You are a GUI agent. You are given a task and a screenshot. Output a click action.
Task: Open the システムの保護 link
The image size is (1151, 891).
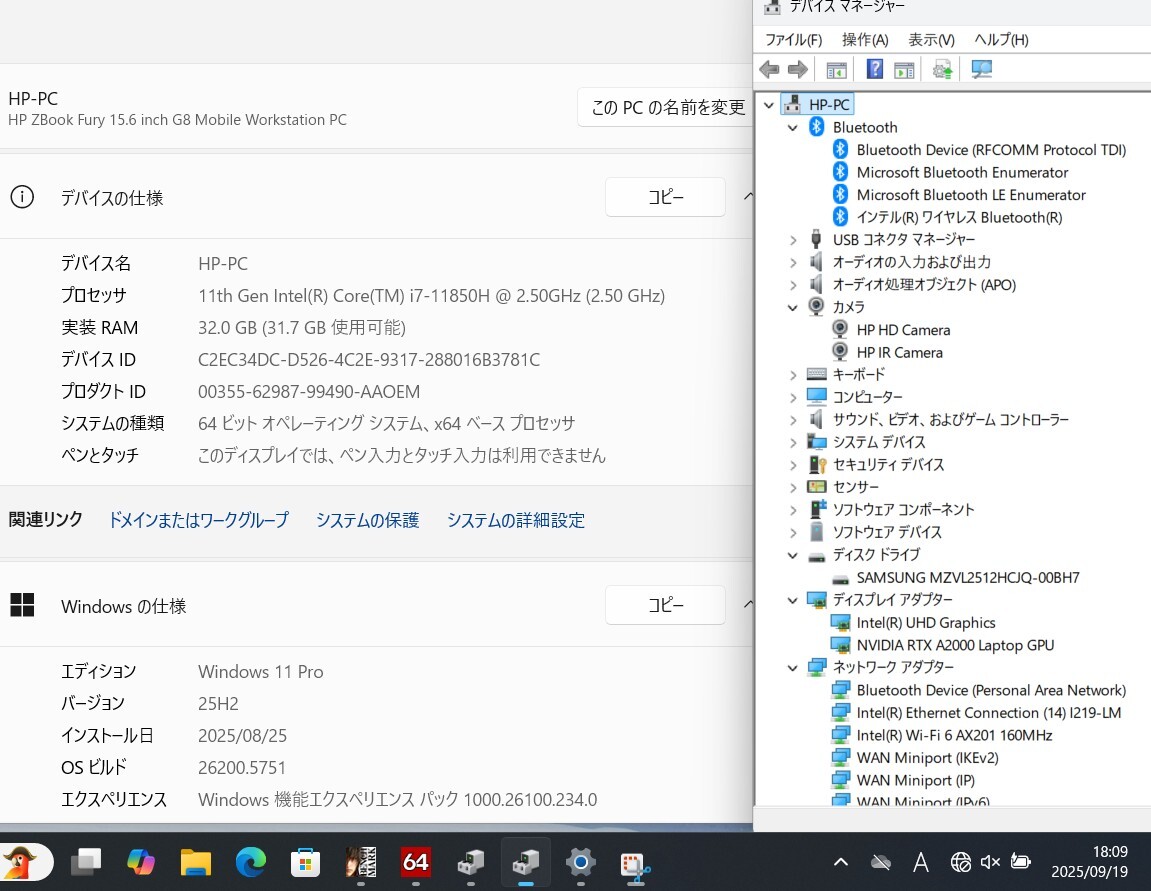pos(367,520)
